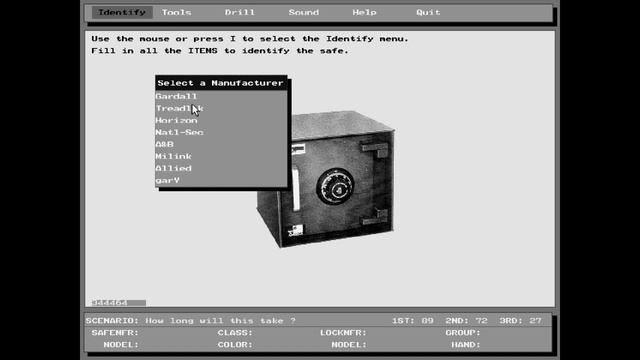This screenshot has height=360, width=640.
Task: Select Milink as the manufacturer
Action: tap(221, 156)
